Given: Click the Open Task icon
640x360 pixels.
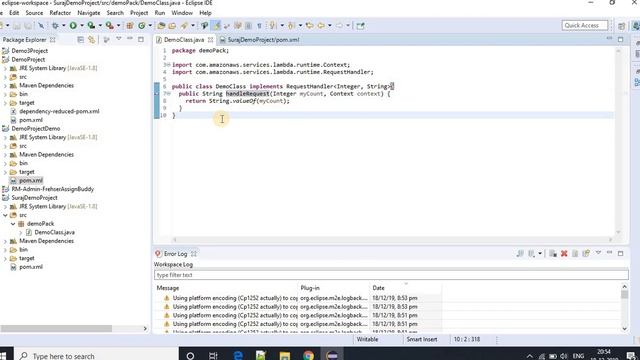Looking at the screenshot, I should pyautogui.click(x=172, y=26).
